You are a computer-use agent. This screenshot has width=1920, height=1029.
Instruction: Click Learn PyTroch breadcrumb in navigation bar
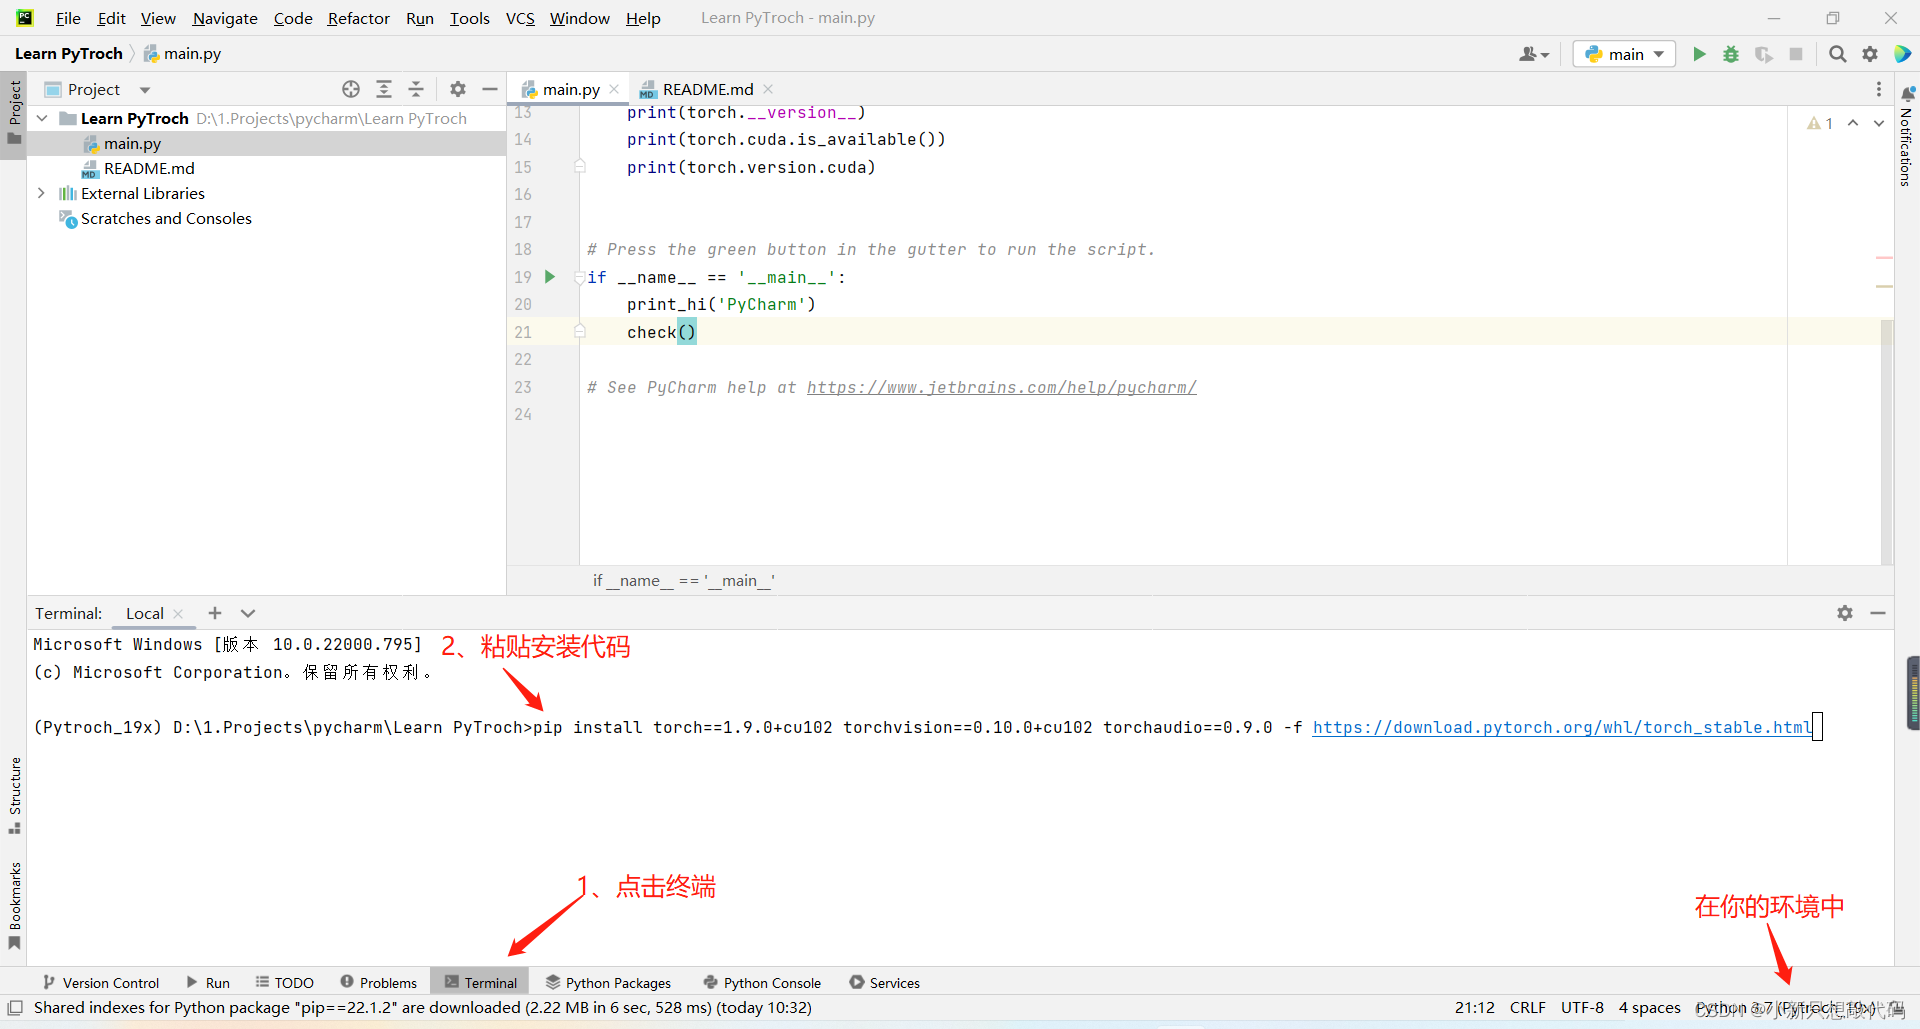pyautogui.click(x=69, y=54)
